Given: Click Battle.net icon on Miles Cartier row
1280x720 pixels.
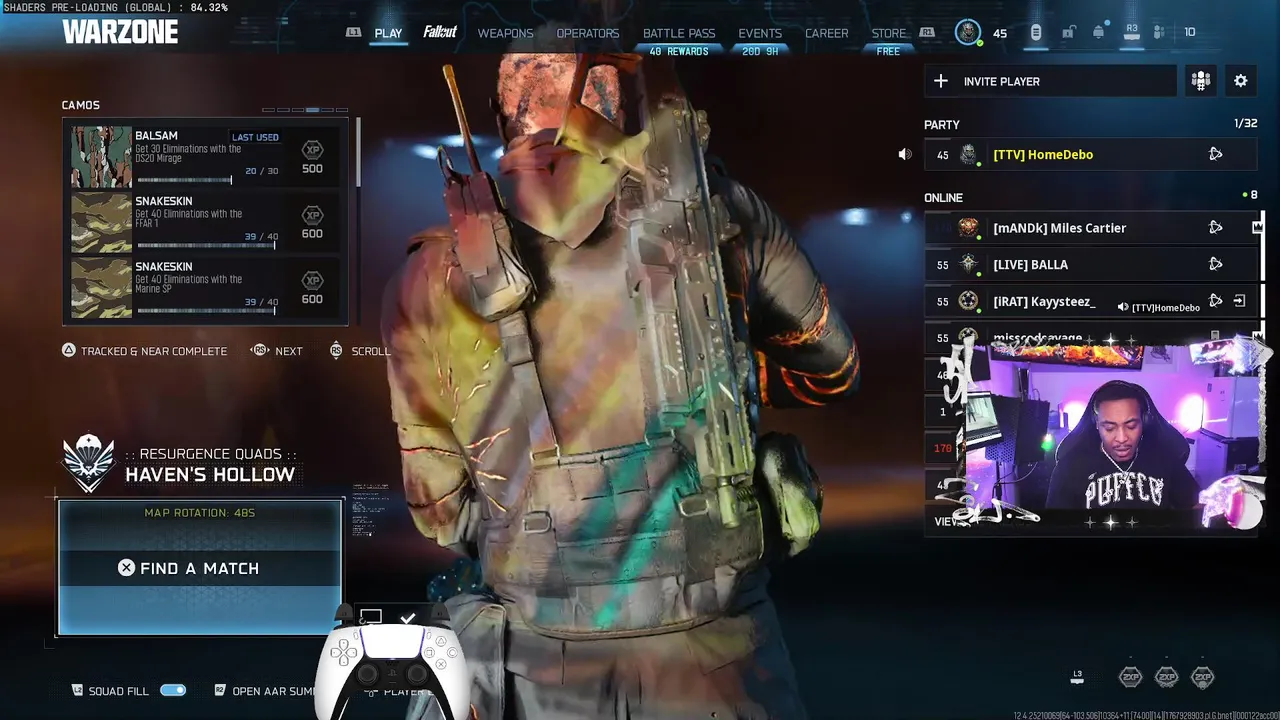Looking at the screenshot, I should coord(1215,228).
